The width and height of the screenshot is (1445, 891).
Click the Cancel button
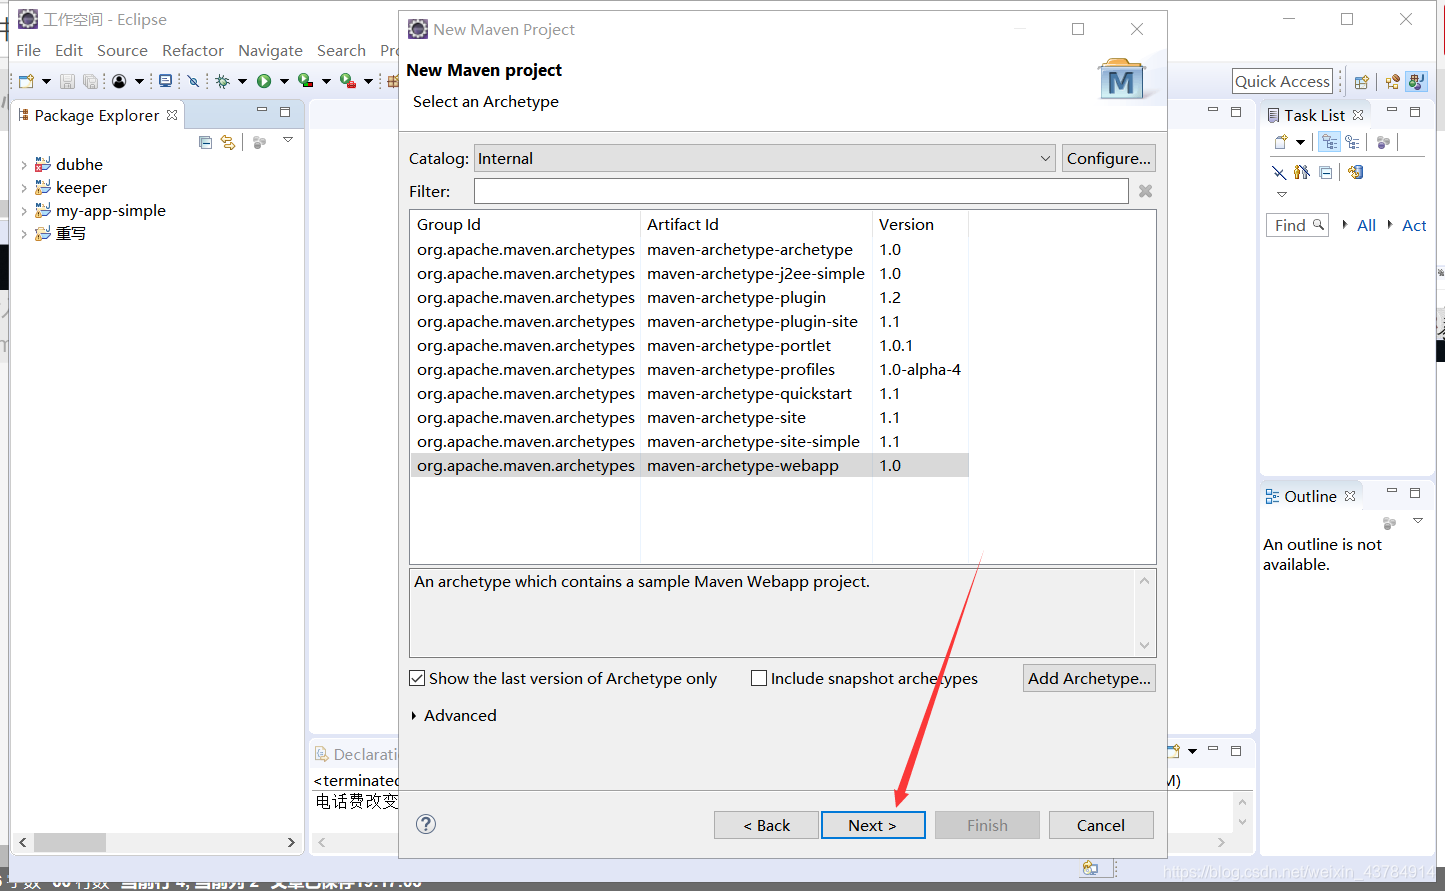(x=1101, y=825)
